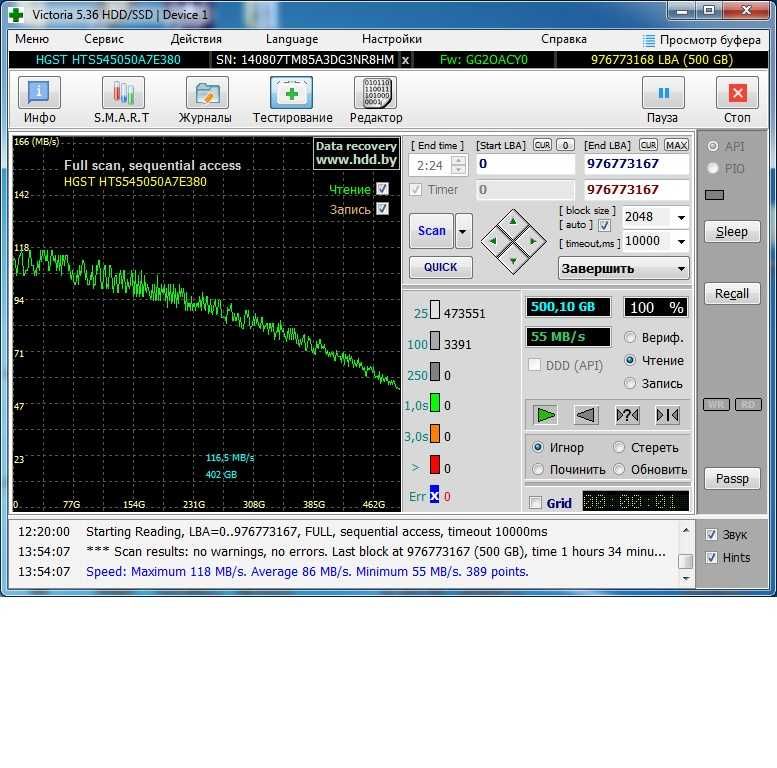Click the Start LBA input field
The width and height of the screenshot is (777, 768).
(526, 164)
